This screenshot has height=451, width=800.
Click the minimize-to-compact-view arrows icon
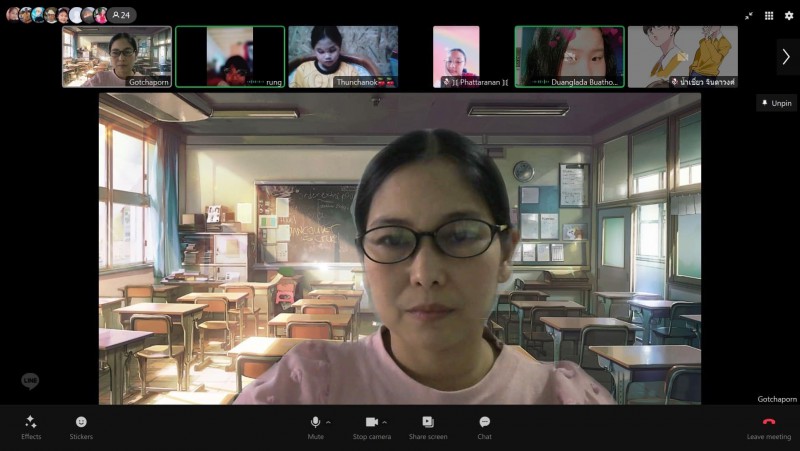749,15
